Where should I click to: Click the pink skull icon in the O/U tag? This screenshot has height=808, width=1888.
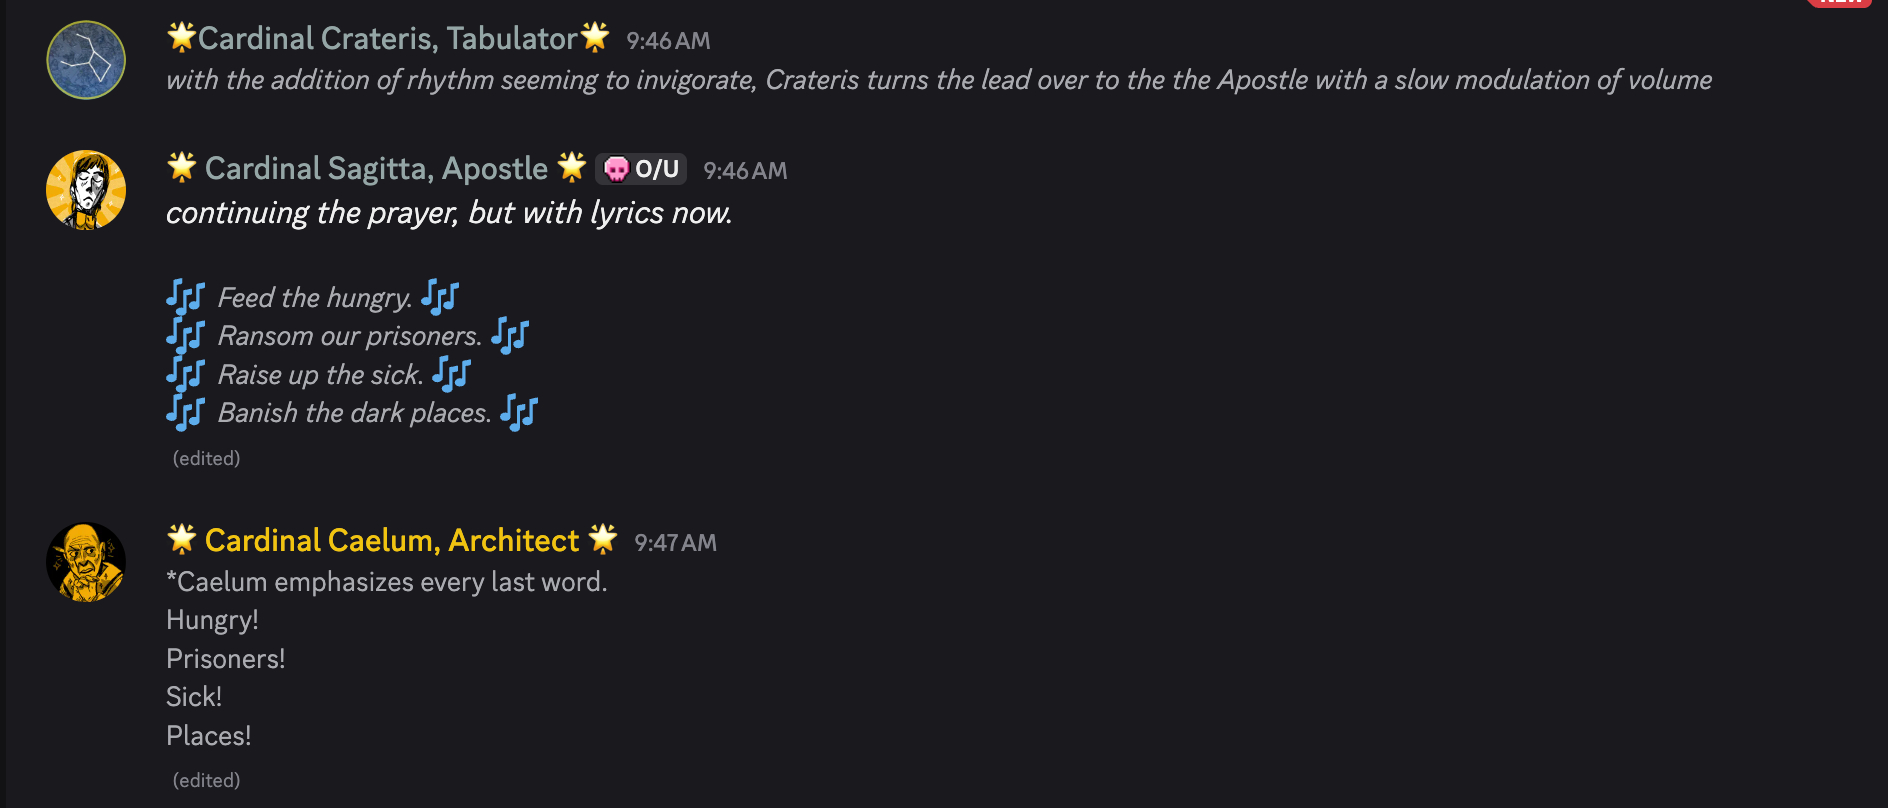click(617, 170)
